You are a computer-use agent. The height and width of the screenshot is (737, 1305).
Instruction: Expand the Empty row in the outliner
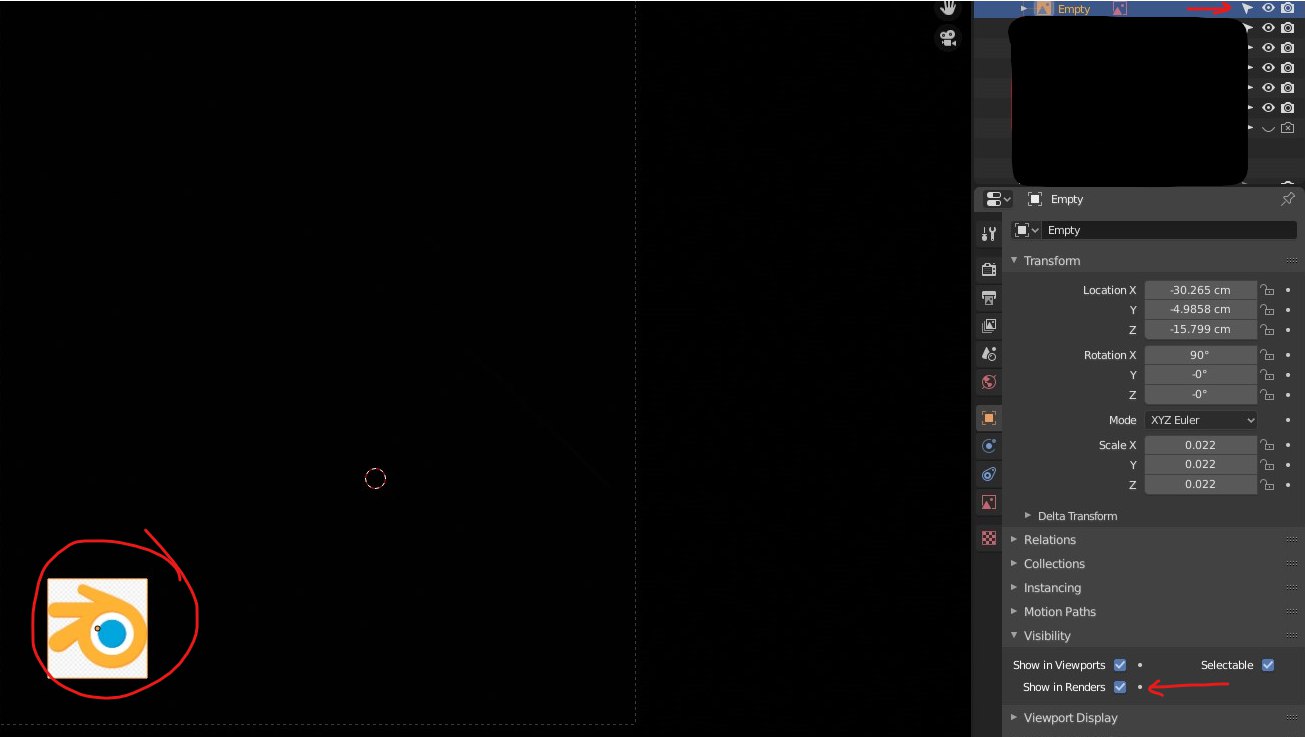[1024, 8]
